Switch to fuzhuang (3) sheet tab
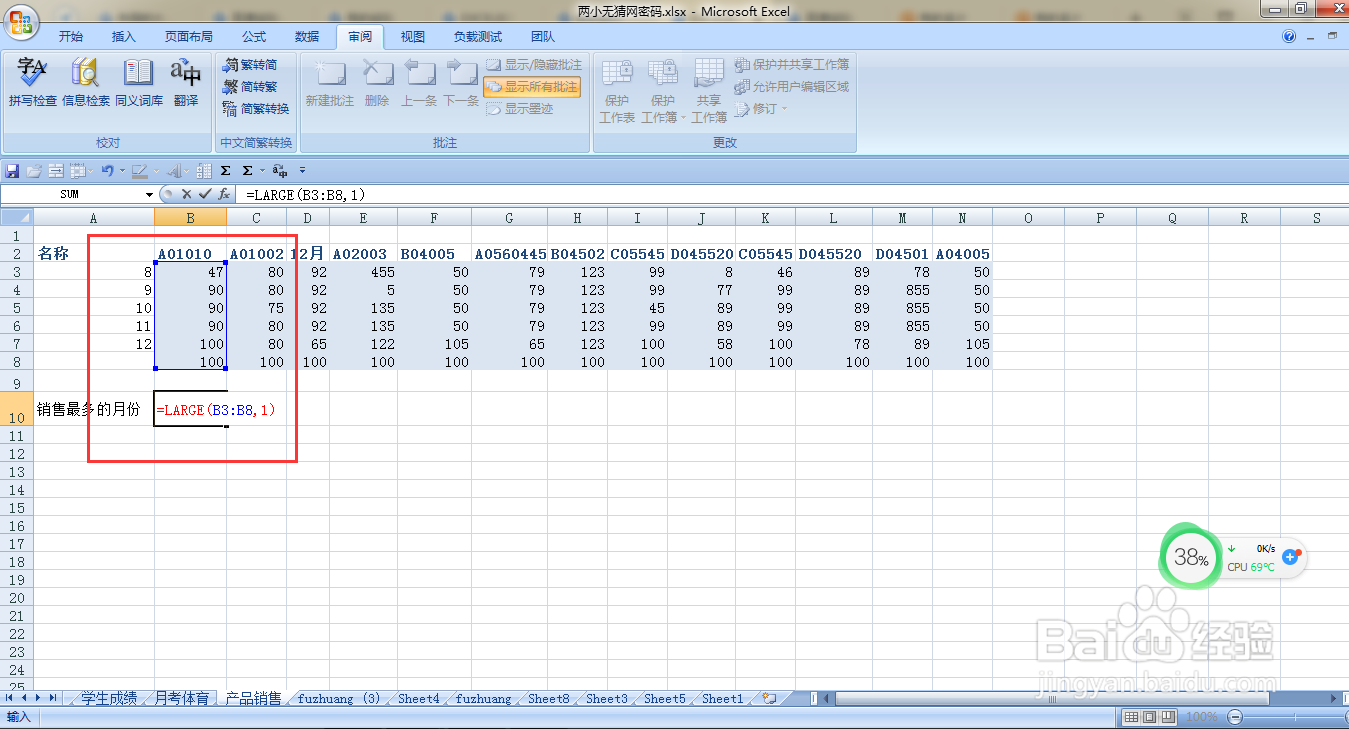The width and height of the screenshot is (1349, 729). [x=339, y=699]
